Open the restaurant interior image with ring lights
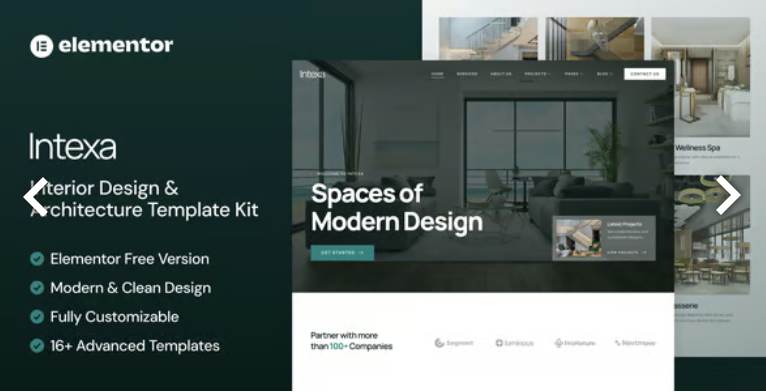This screenshot has height=392, width=766. [x=712, y=235]
